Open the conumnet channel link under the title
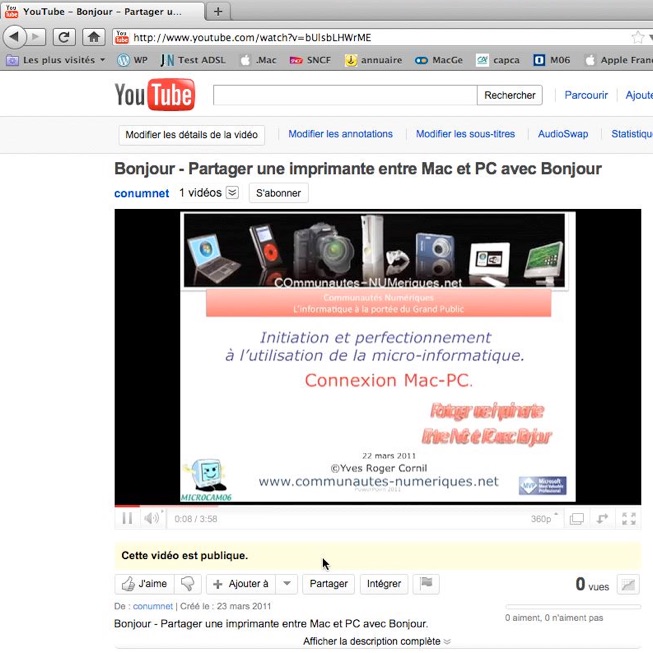The image size is (653, 653). tap(142, 193)
